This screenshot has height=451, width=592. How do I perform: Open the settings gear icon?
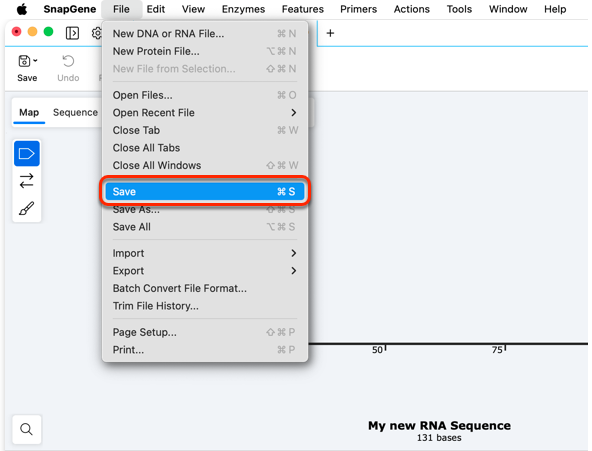(97, 33)
